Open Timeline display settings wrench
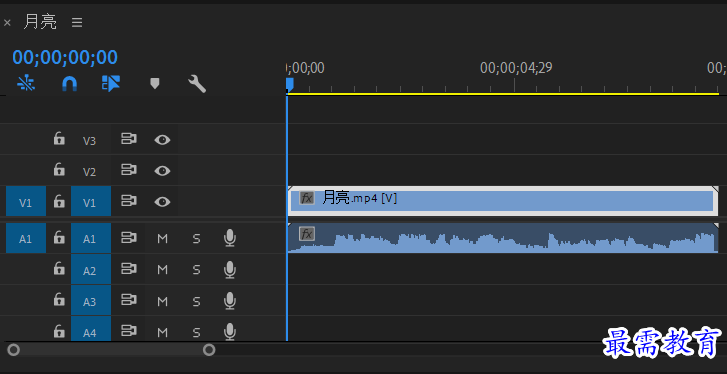Screen dimensions: 727x374 (197, 84)
